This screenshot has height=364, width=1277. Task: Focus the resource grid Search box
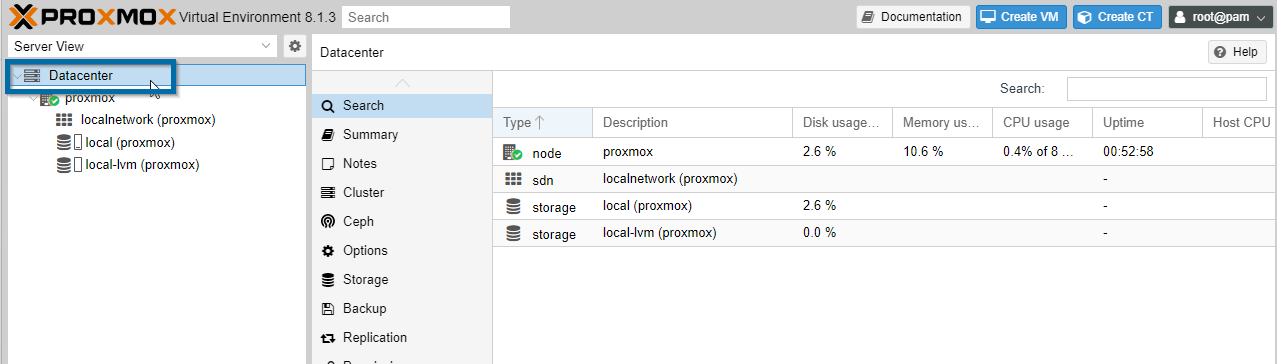[1168, 88]
